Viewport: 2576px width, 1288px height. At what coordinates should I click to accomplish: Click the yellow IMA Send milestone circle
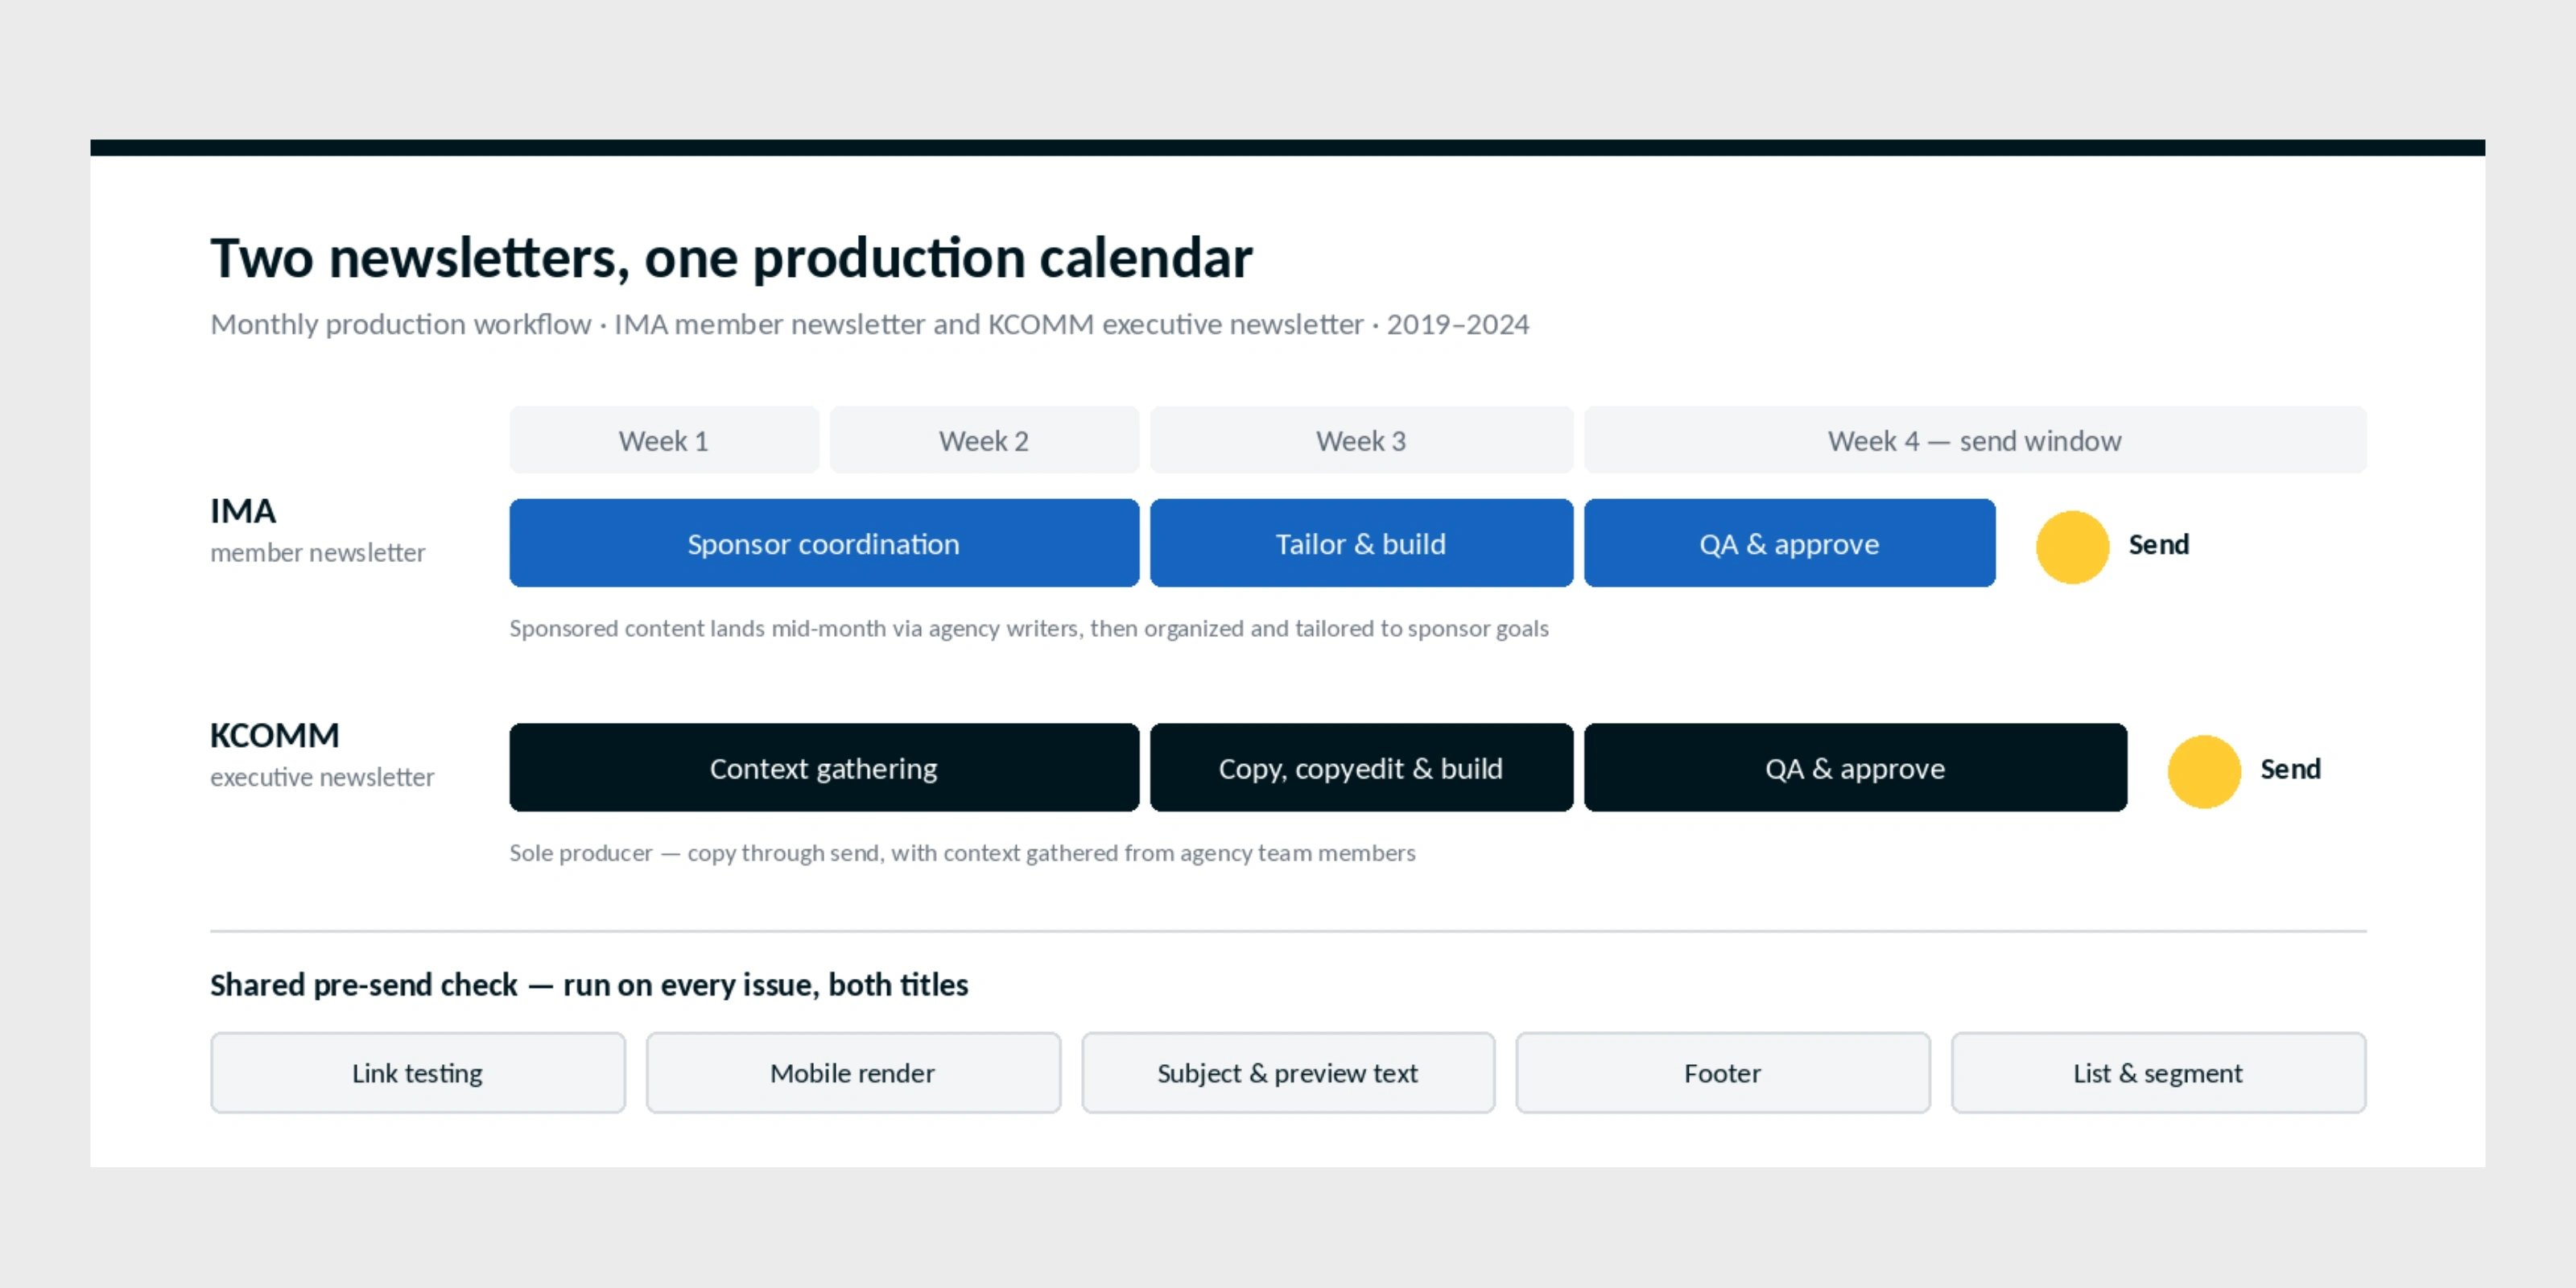(x=2072, y=546)
